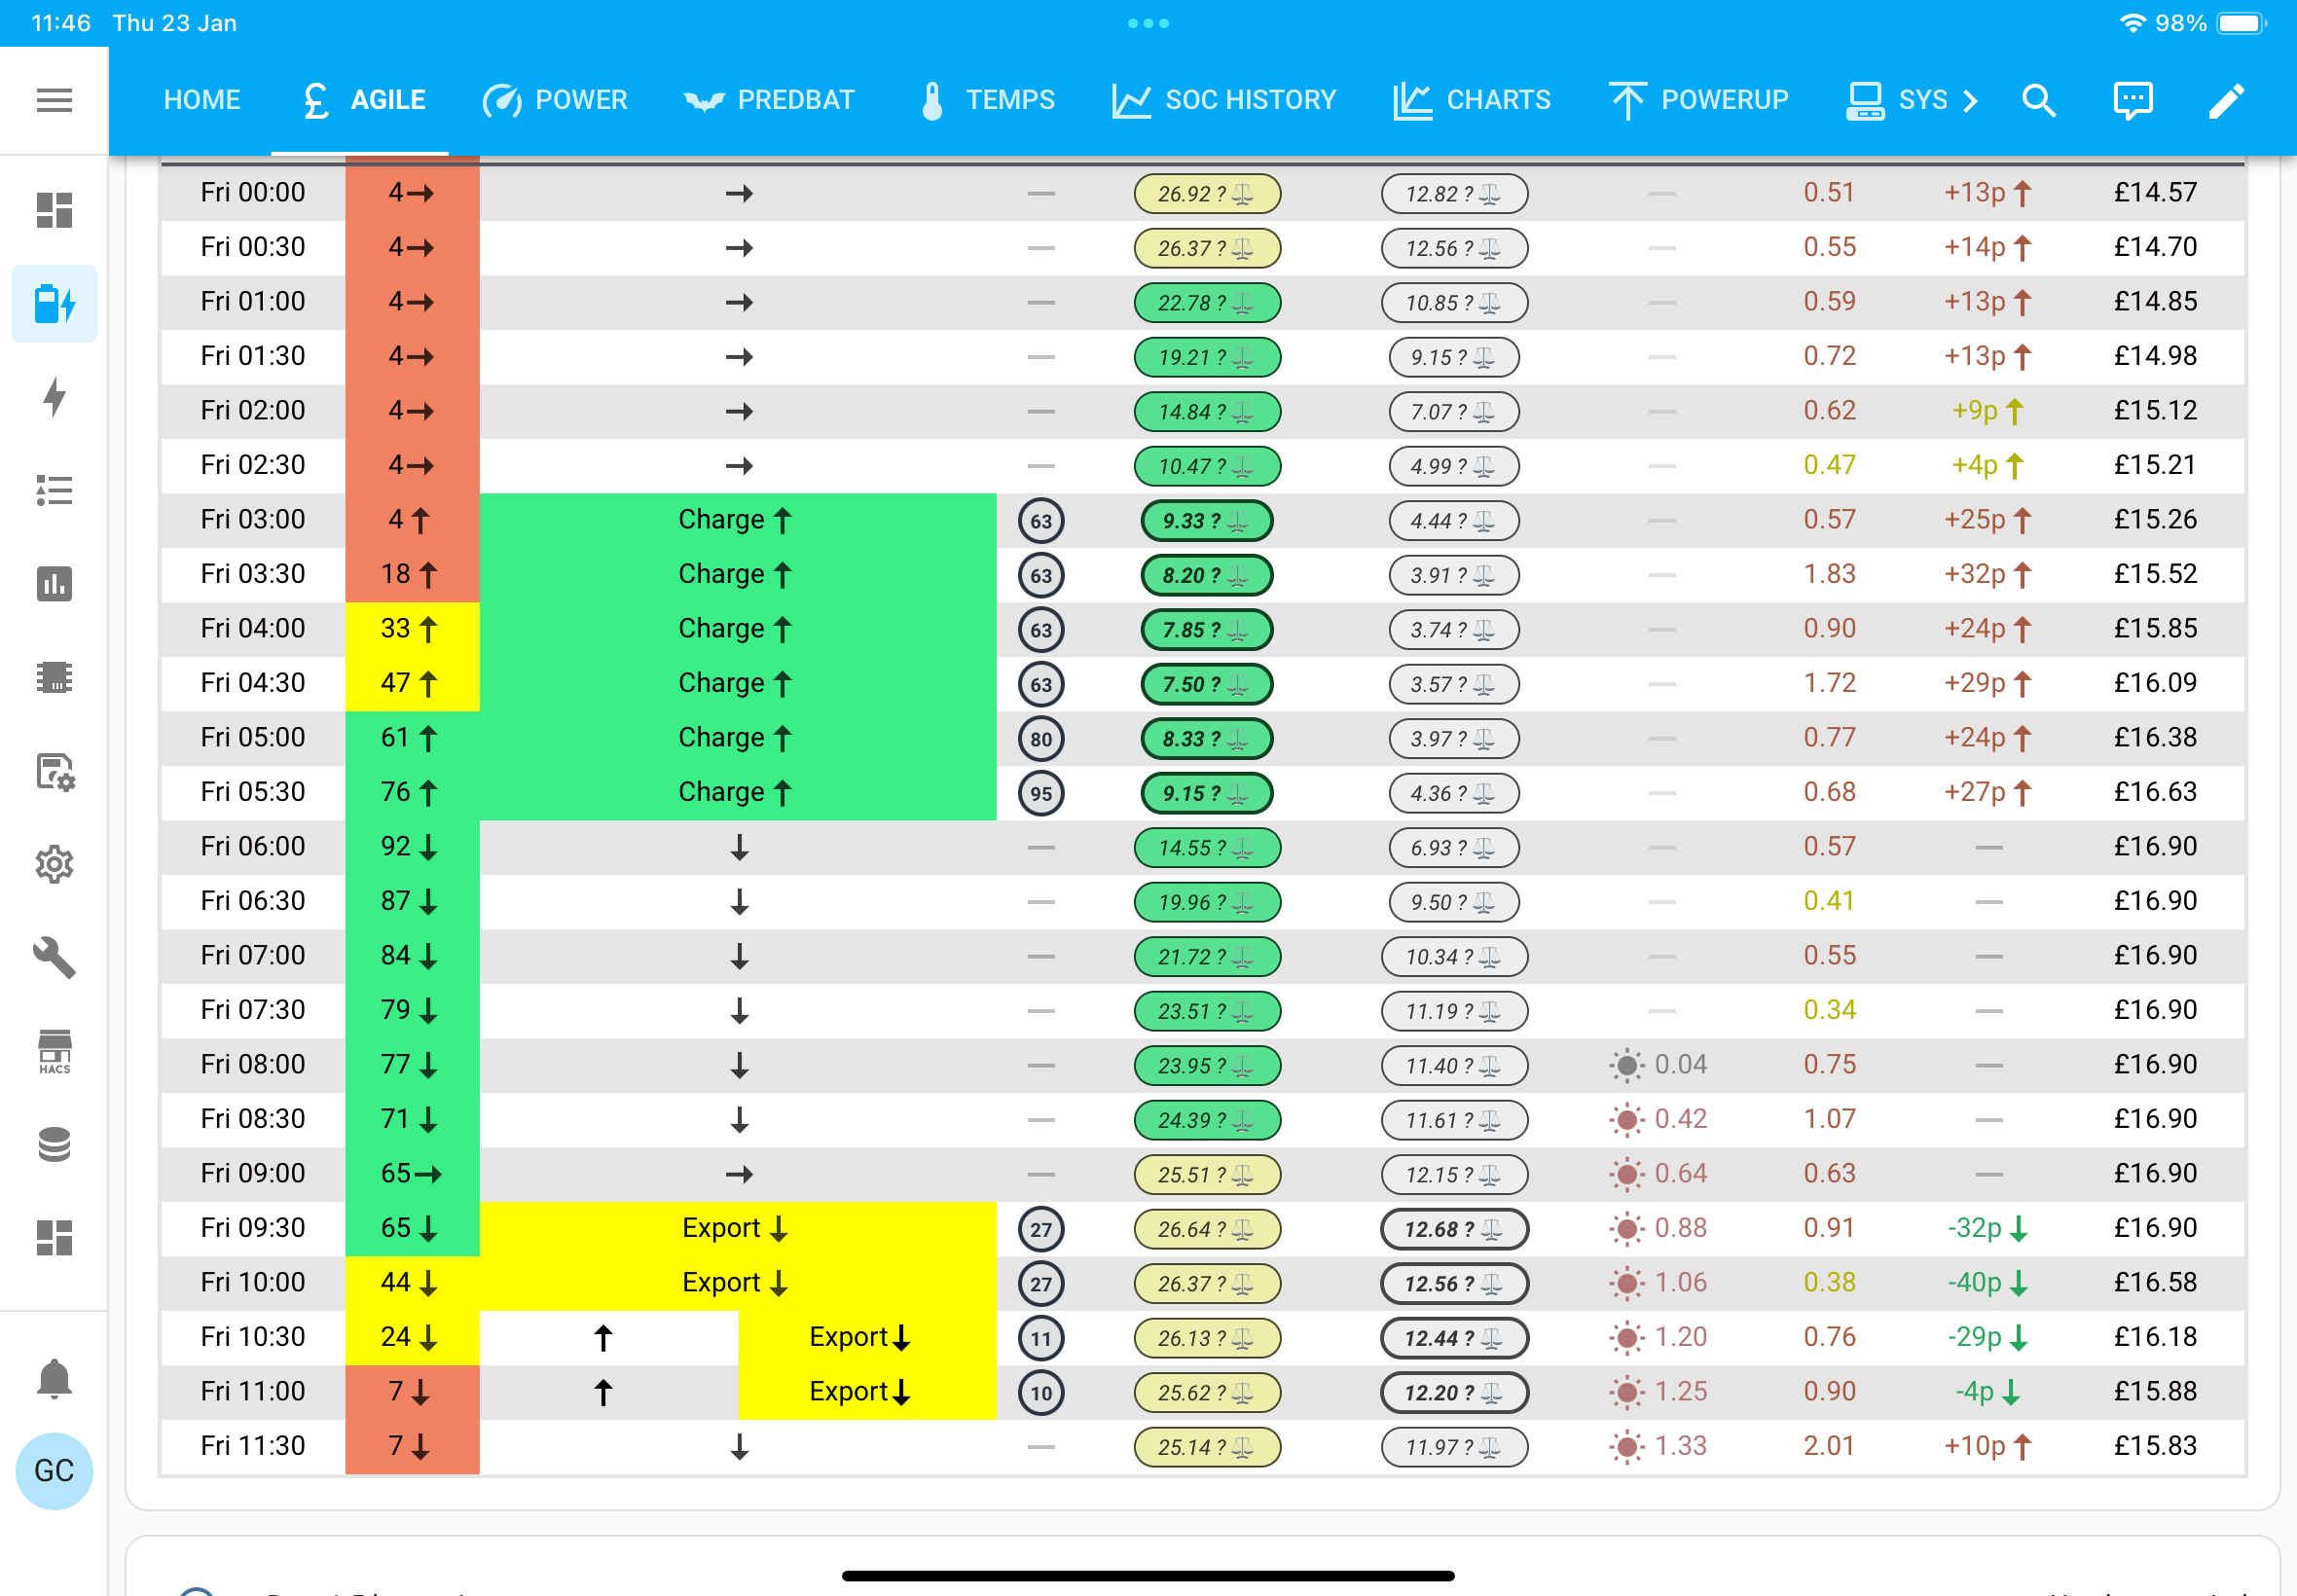Click the pencil edit dashboard icon

pos(2226,100)
